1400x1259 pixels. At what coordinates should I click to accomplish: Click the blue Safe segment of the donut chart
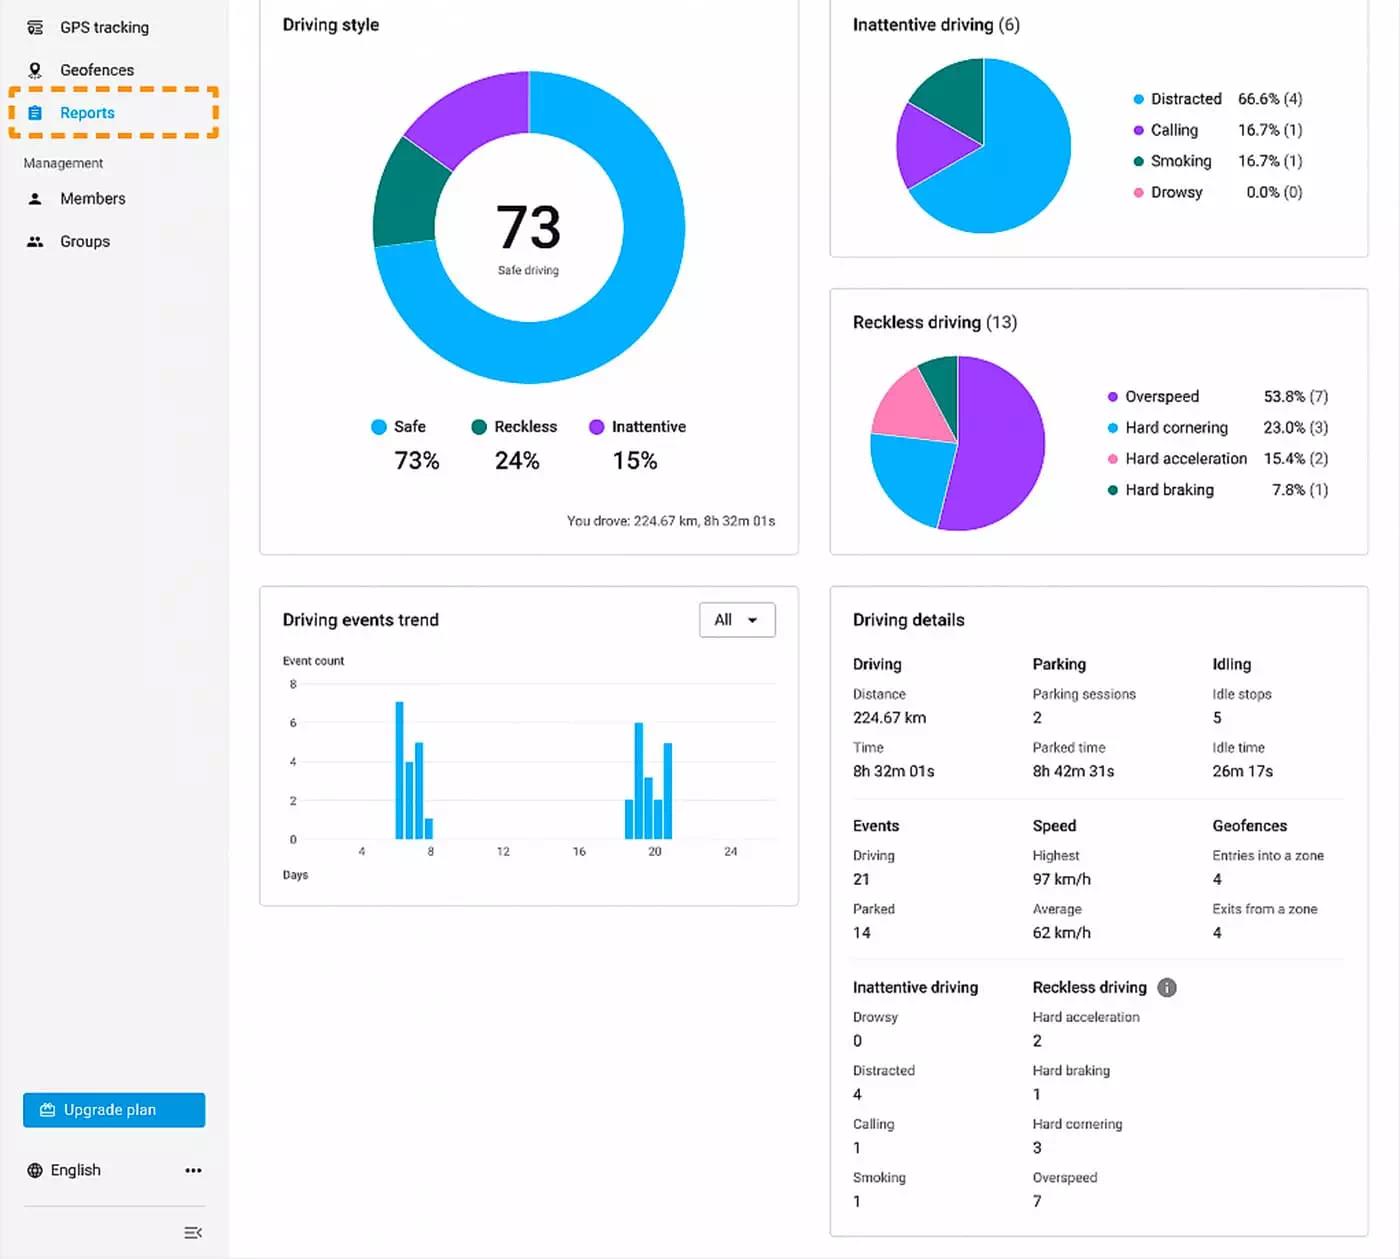tap(640, 290)
